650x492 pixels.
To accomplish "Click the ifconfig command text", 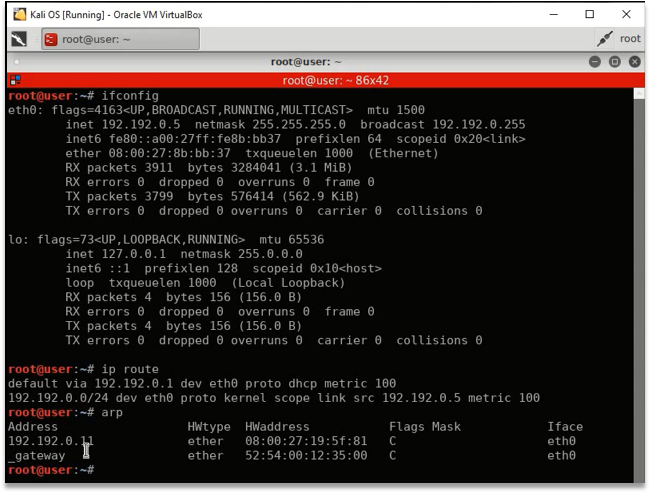I will click(130, 96).
